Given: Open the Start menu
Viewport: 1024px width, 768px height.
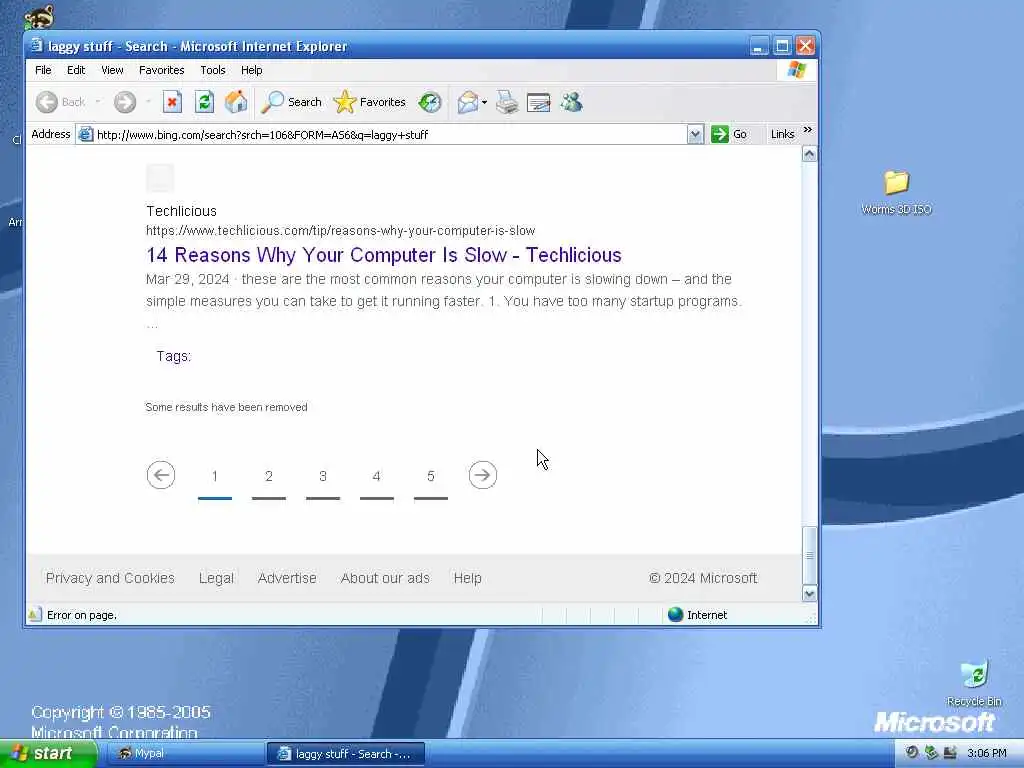Looking at the screenshot, I should click(48, 754).
